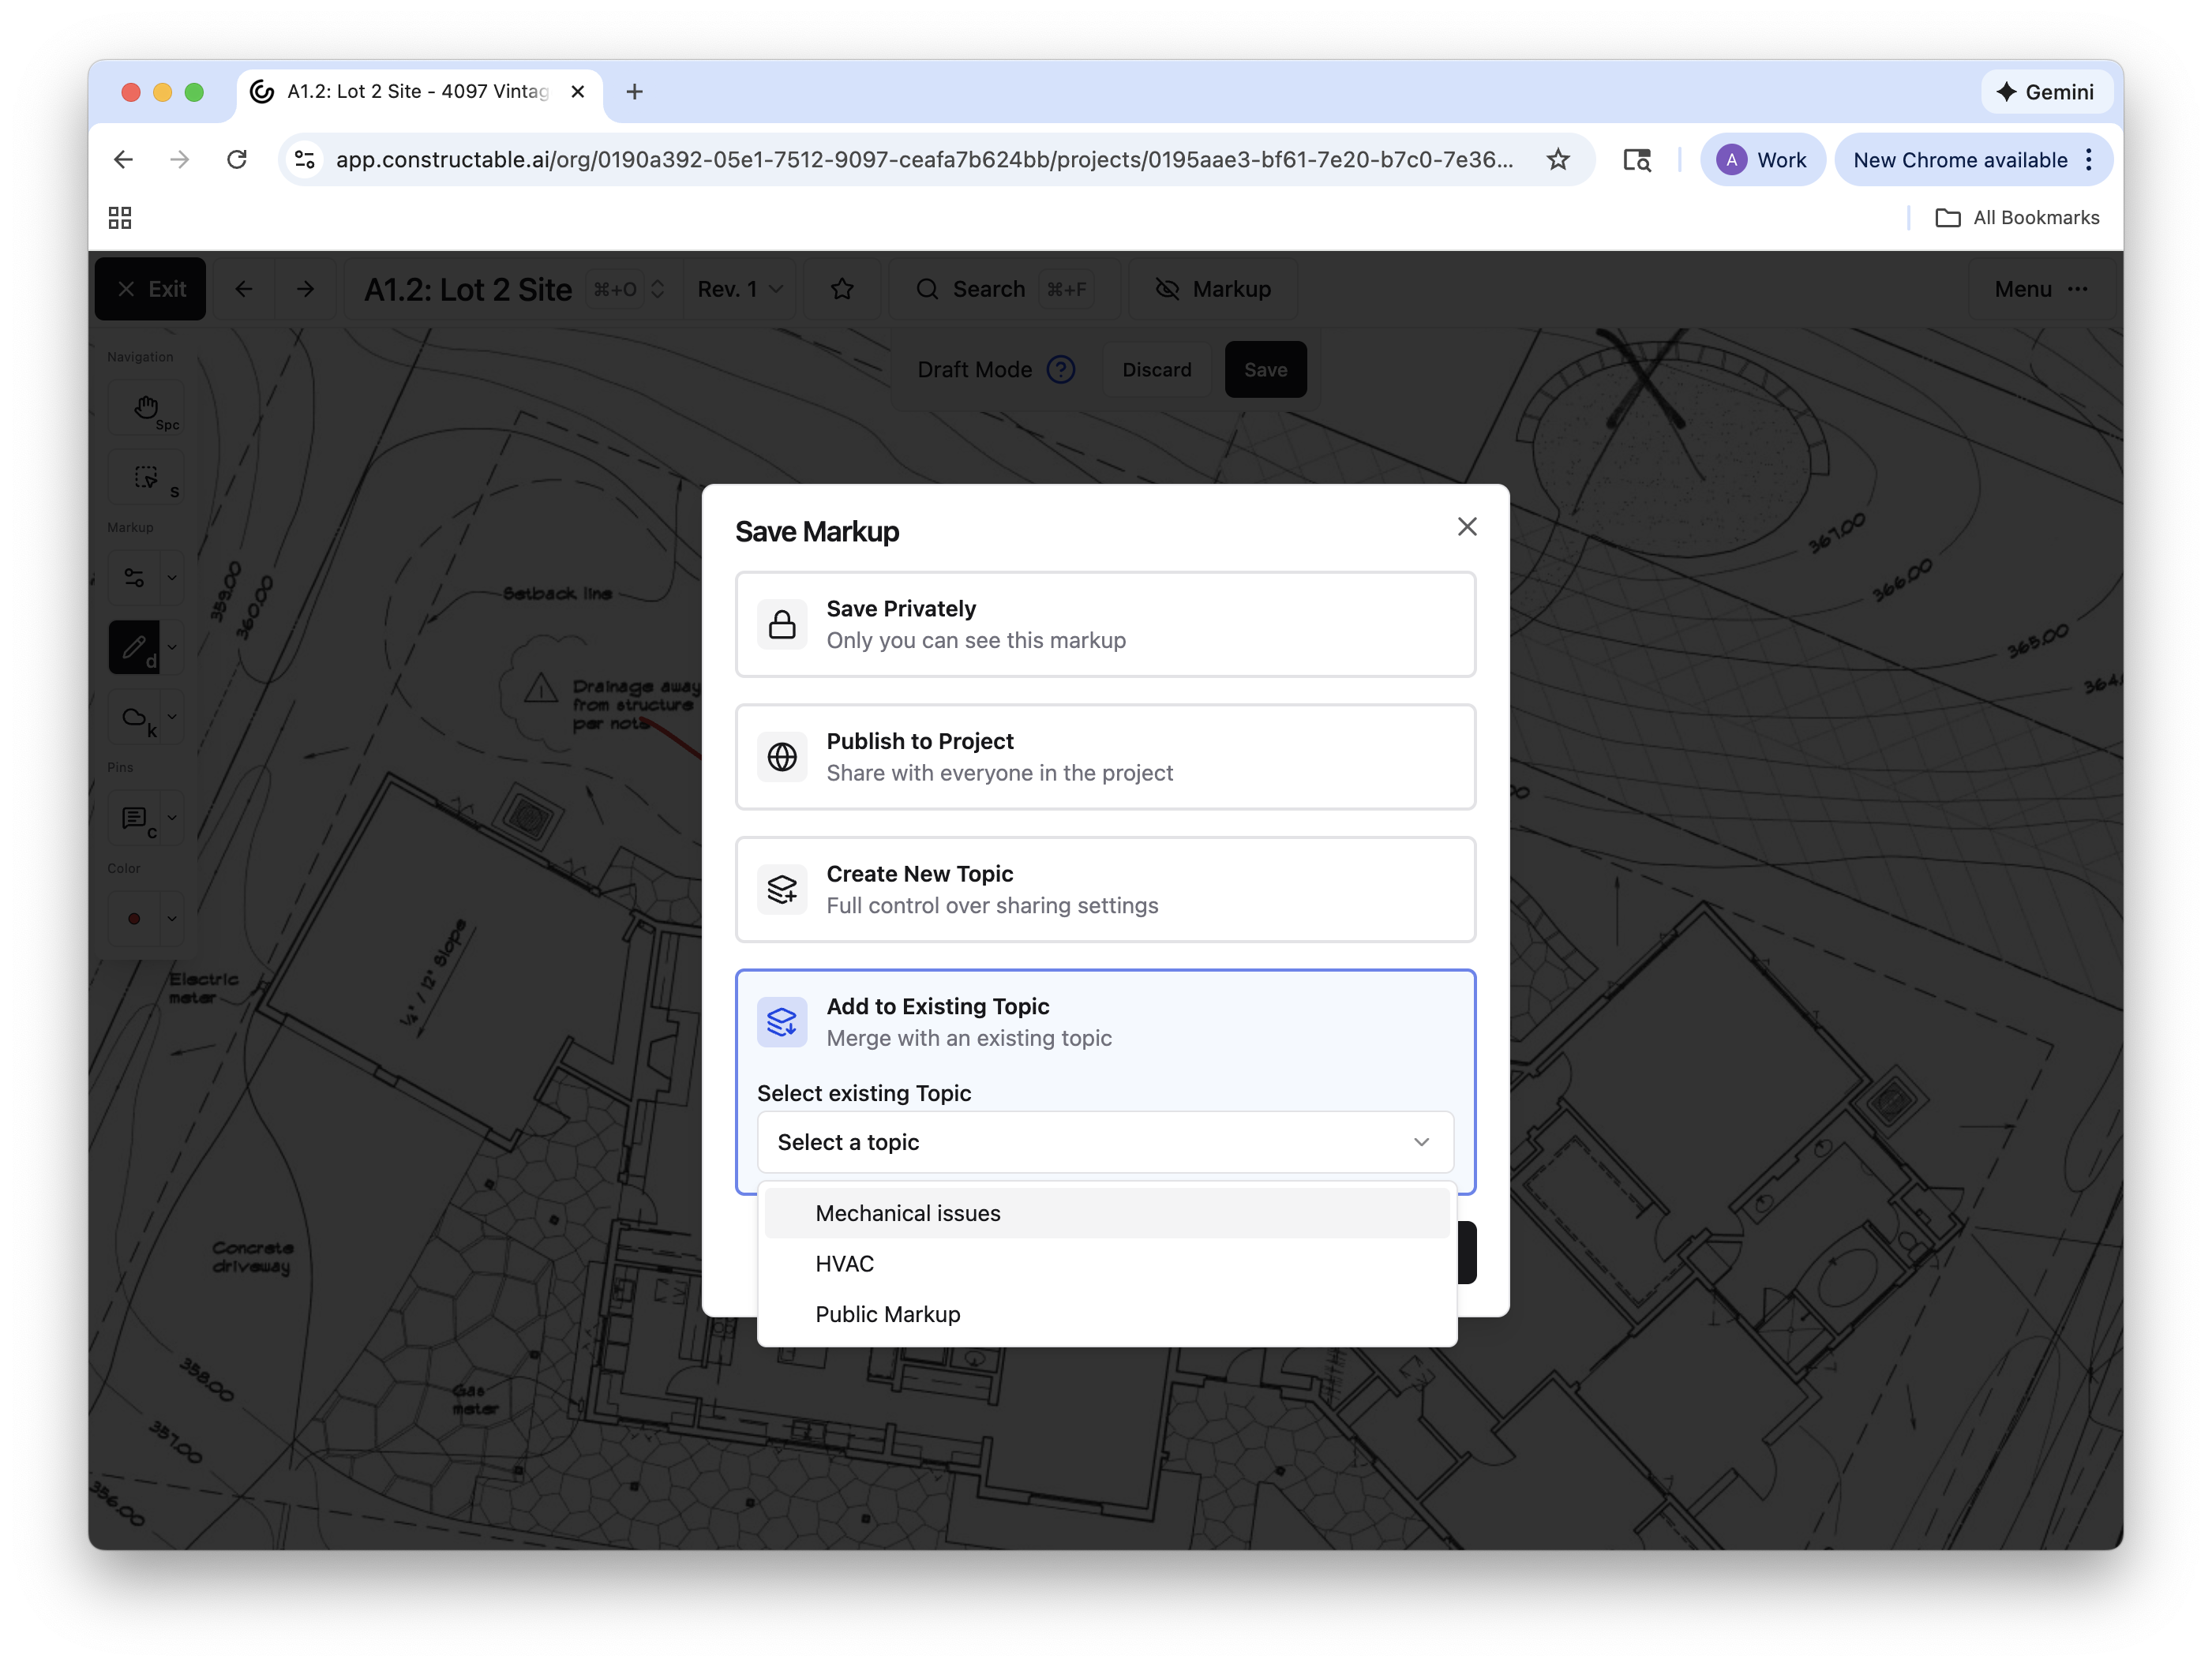The image size is (2212, 1667).
Task: Expand the color picker dropdown arrow
Action: pos(172,919)
